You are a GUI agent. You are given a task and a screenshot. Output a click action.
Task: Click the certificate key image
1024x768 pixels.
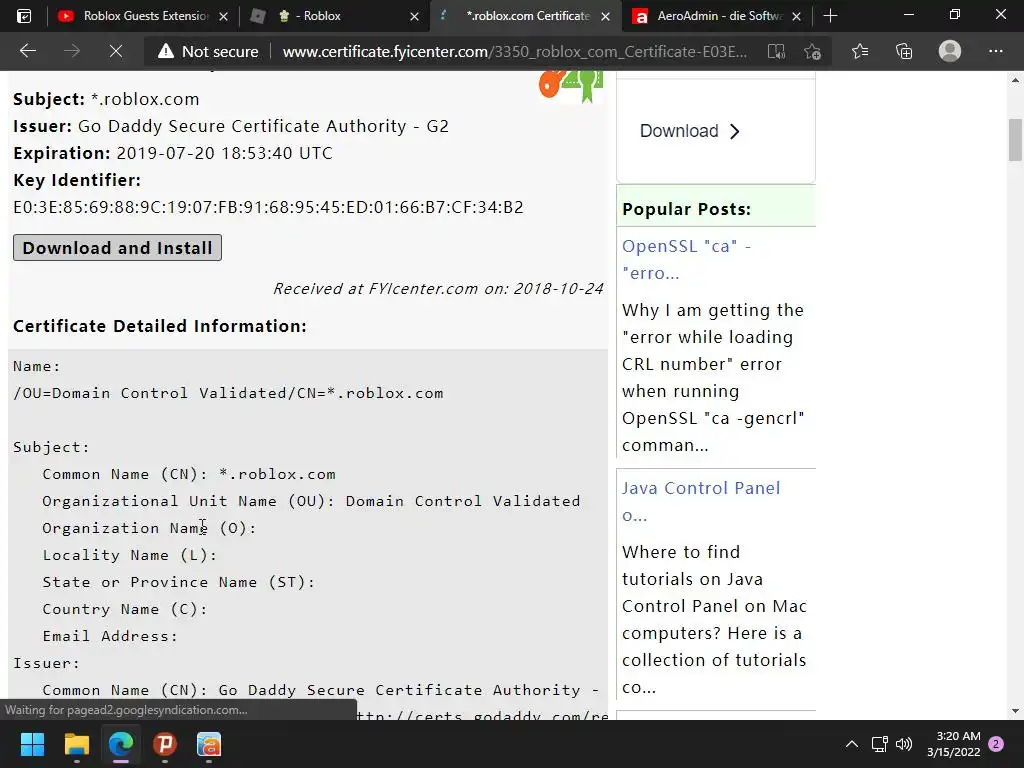click(570, 87)
